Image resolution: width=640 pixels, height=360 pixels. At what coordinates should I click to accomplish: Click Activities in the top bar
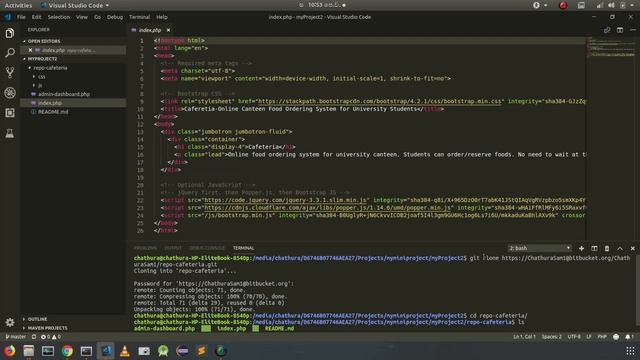click(x=18, y=5)
